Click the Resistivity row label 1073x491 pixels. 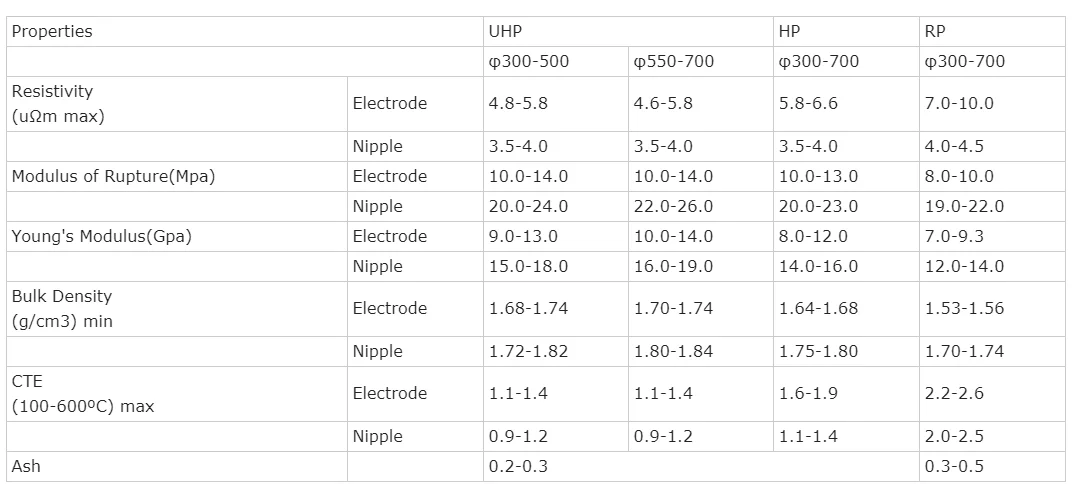coord(53,103)
